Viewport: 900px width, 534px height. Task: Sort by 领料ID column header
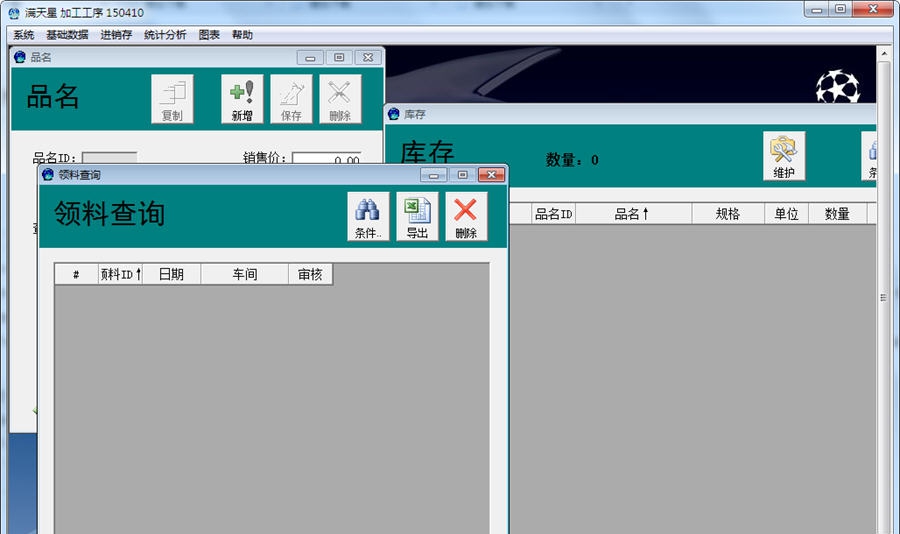click(x=120, y=274)
